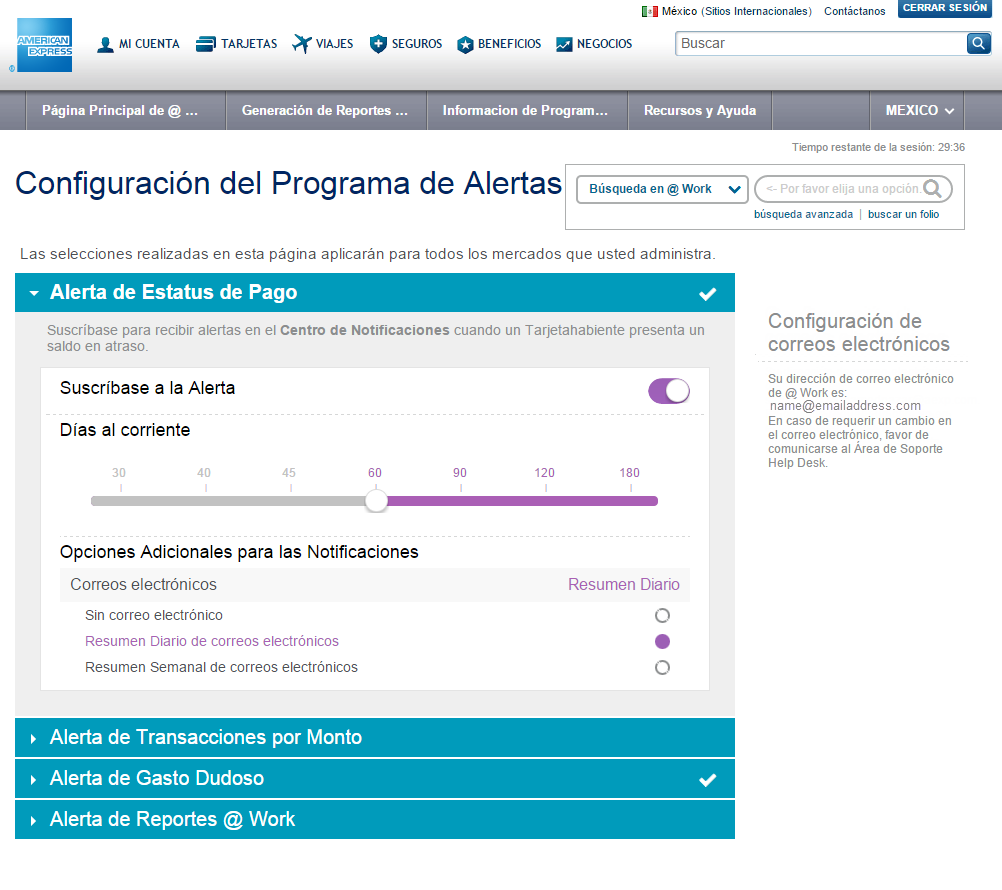
Task: Set slider to the 30 days mark
Action: pyautogui.click(x=121, y=501)
